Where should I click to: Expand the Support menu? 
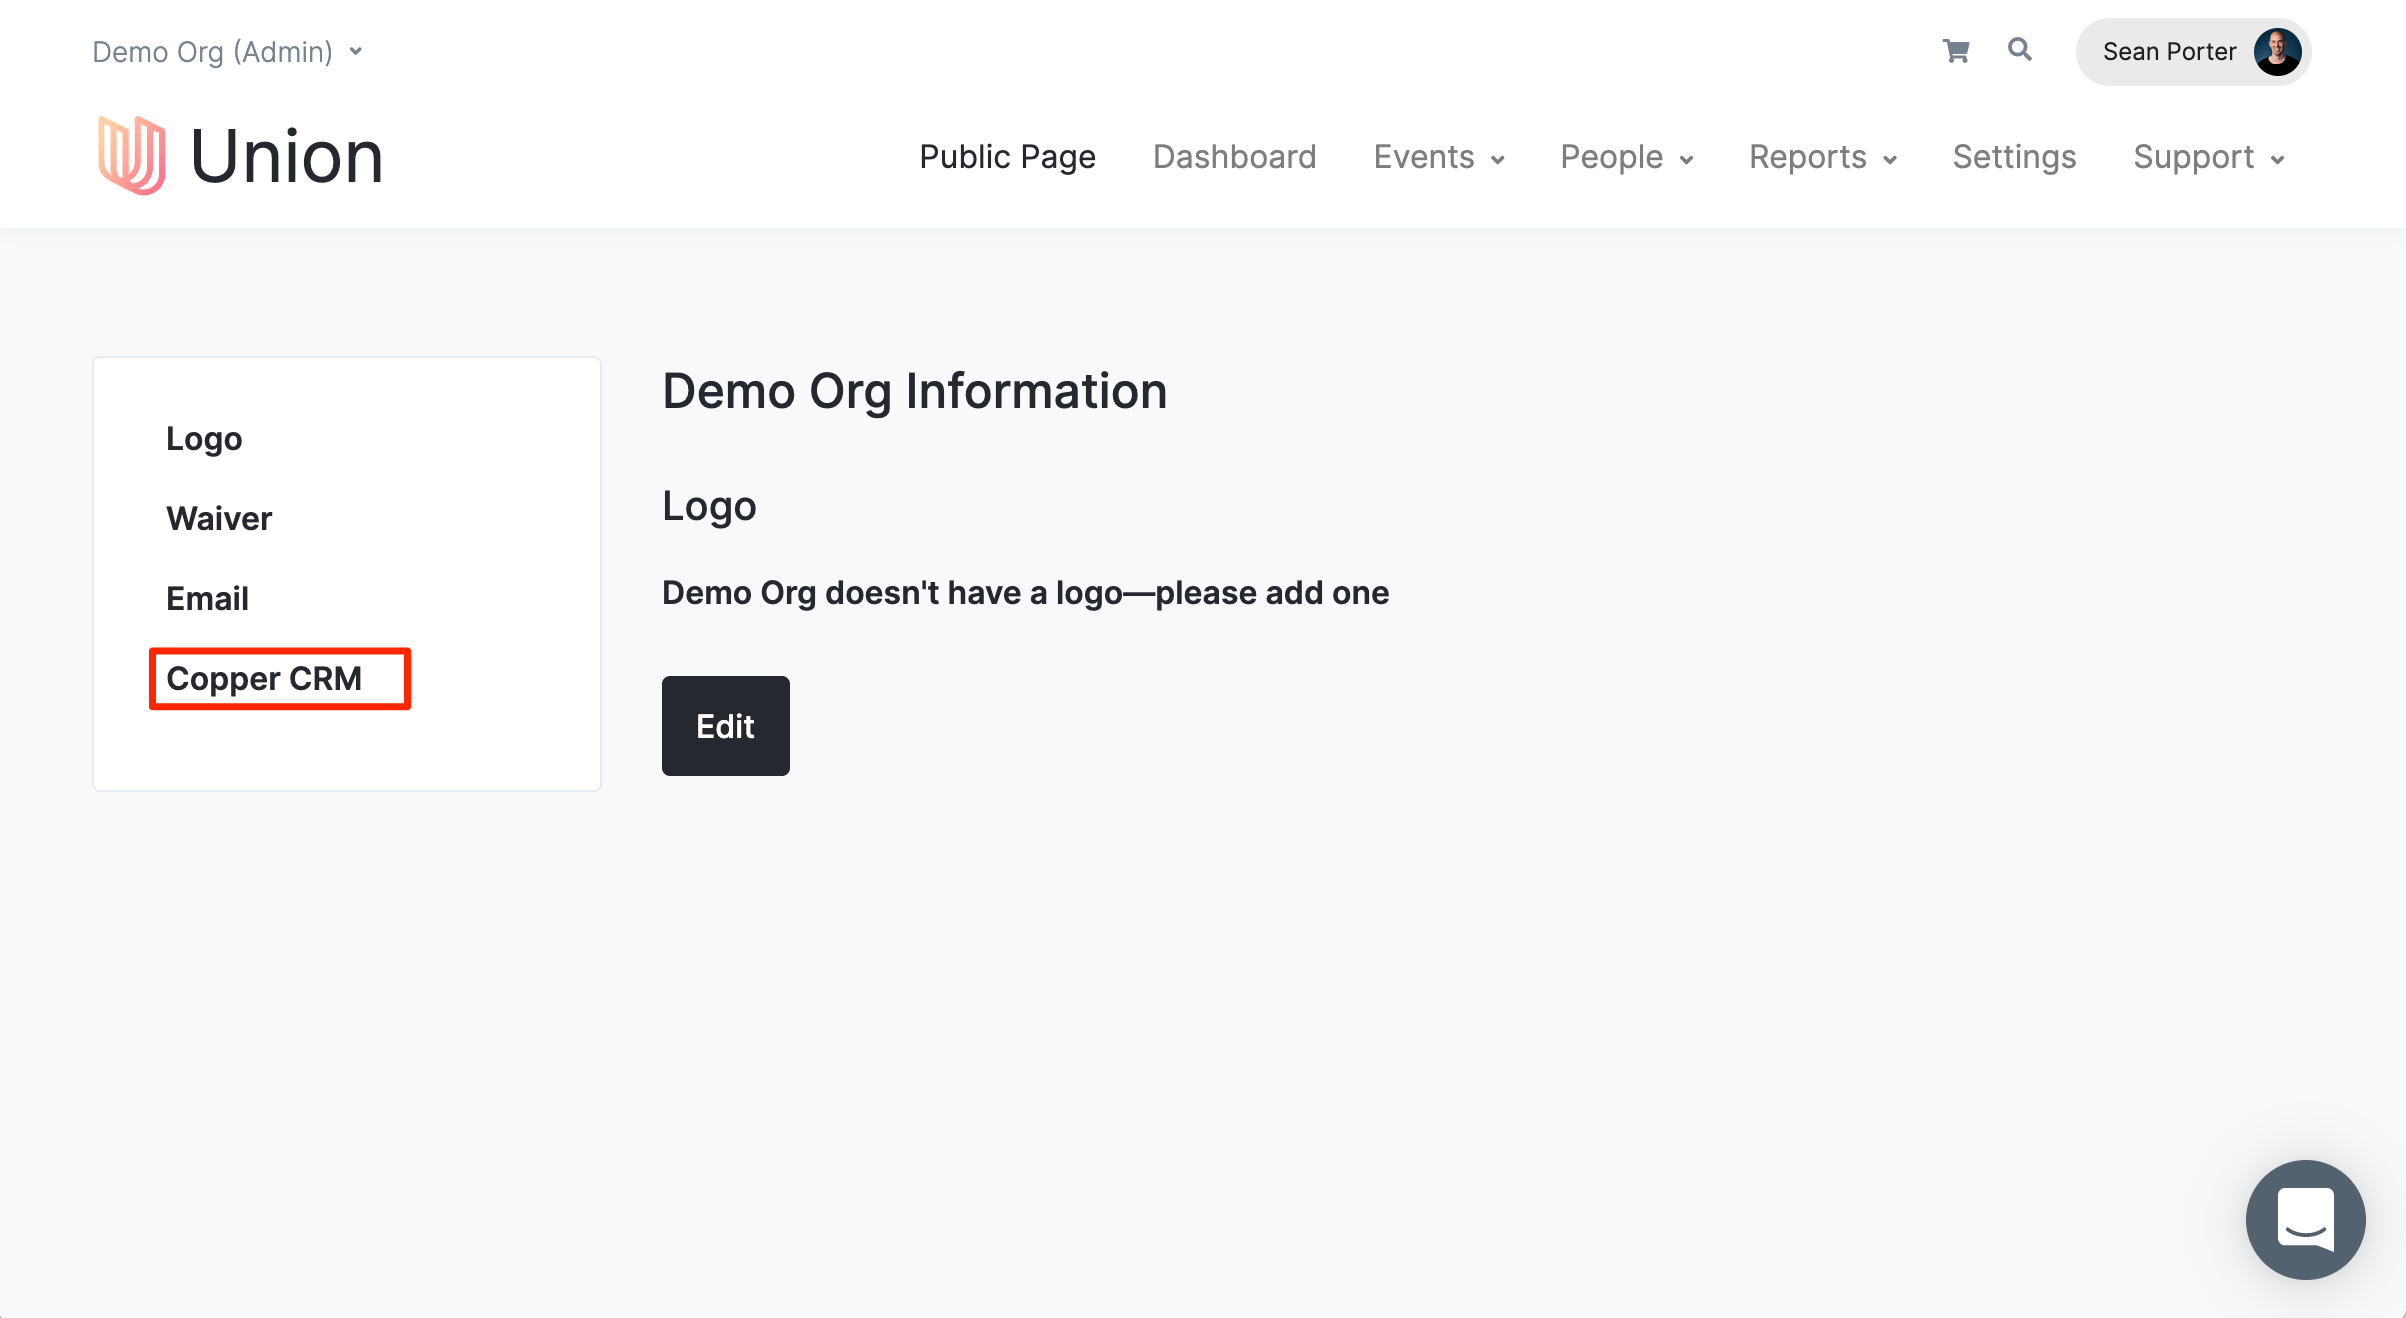(x=2209, y=157)
